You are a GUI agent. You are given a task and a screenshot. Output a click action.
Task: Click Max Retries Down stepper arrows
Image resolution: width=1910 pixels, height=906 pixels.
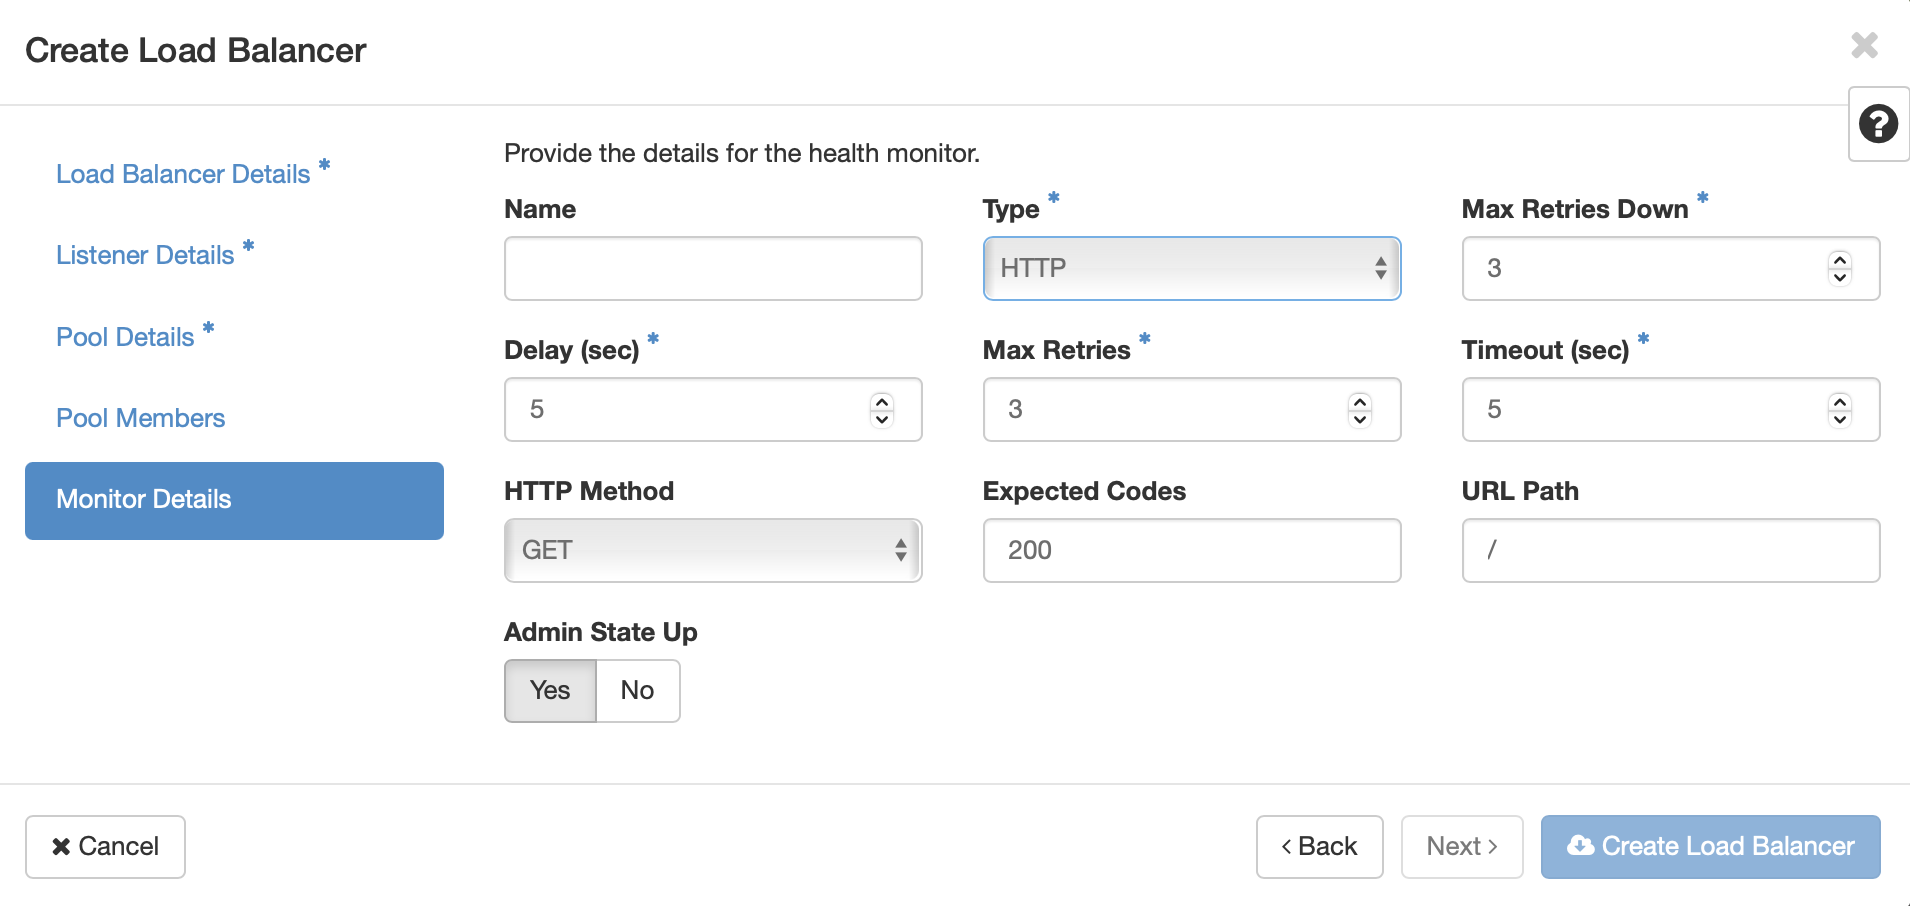coord(1839,268)
